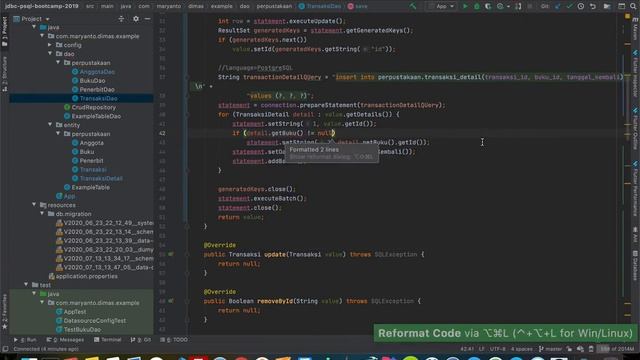Collapse the dao folder in the tree
This screenshot has height=360, width=640.
[50, 53]
